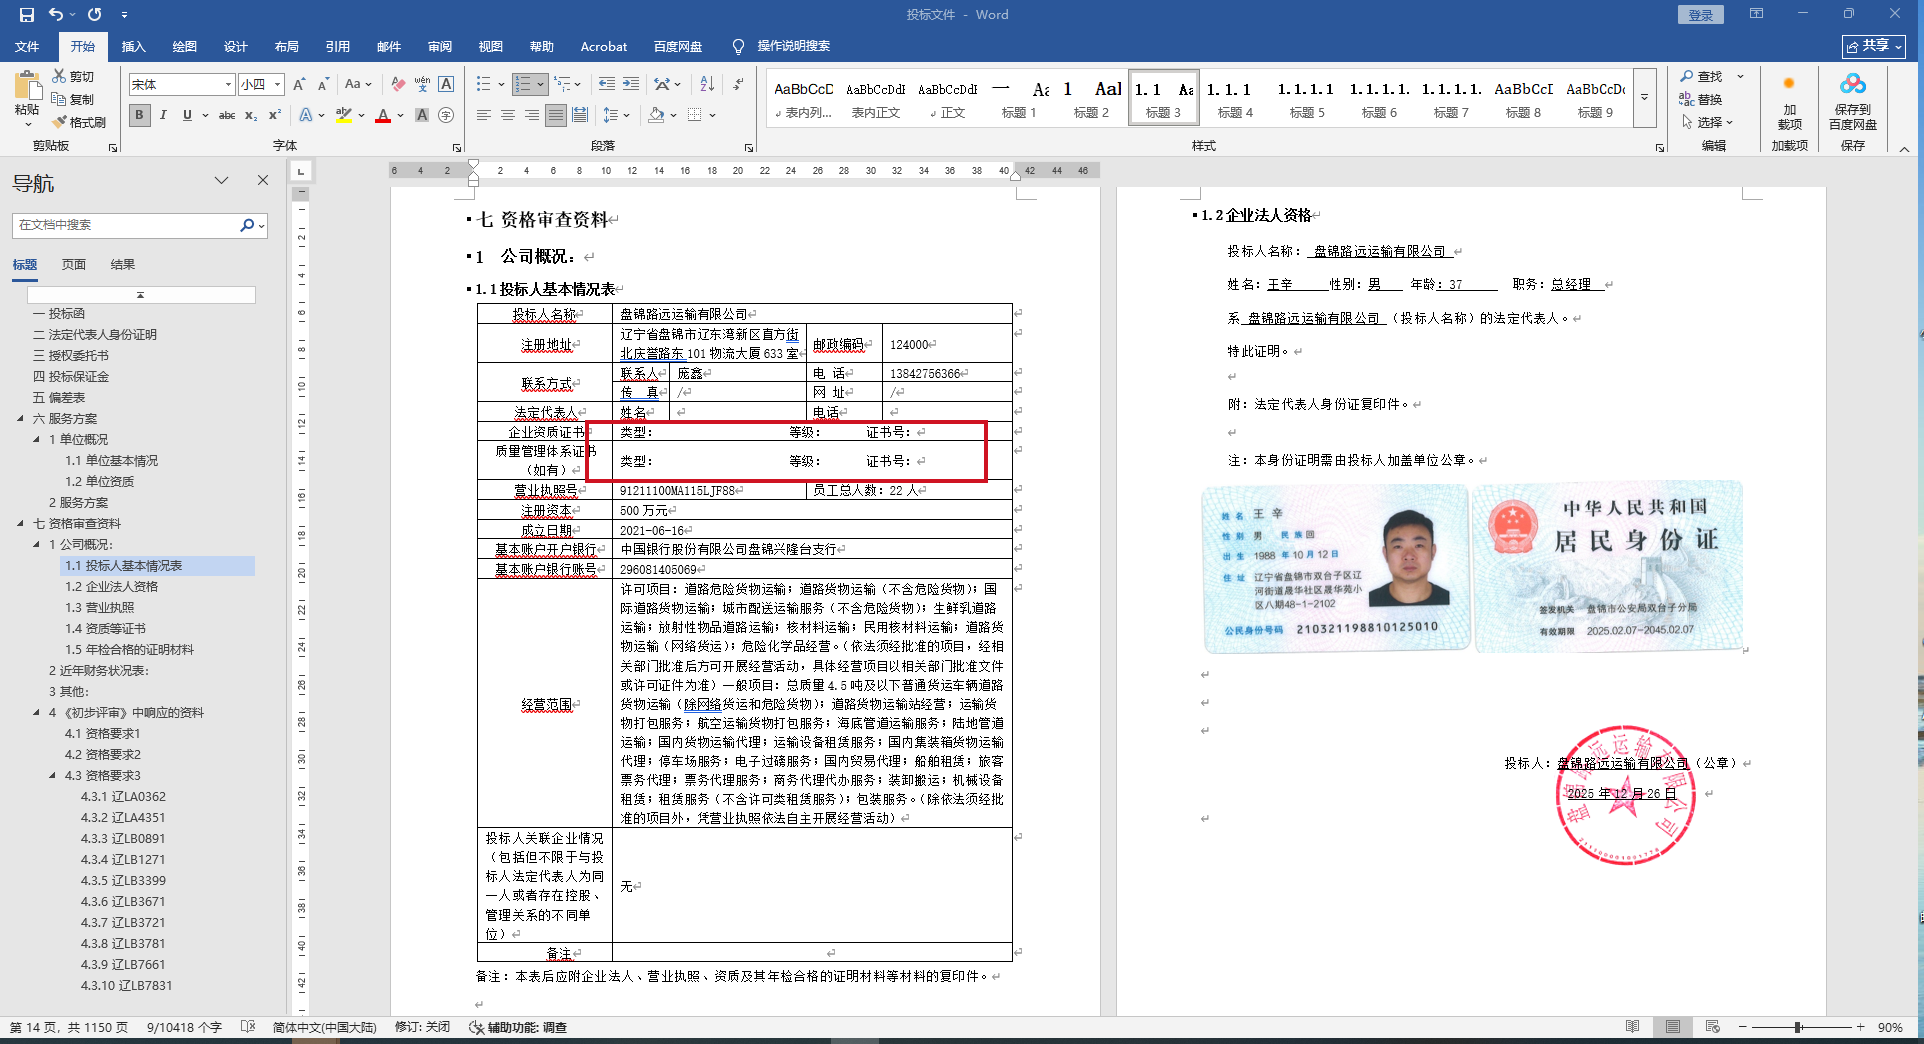The image size is (1924, 1044).
Task: Click the decrease indent icon
Action: (x=607, y=84)
